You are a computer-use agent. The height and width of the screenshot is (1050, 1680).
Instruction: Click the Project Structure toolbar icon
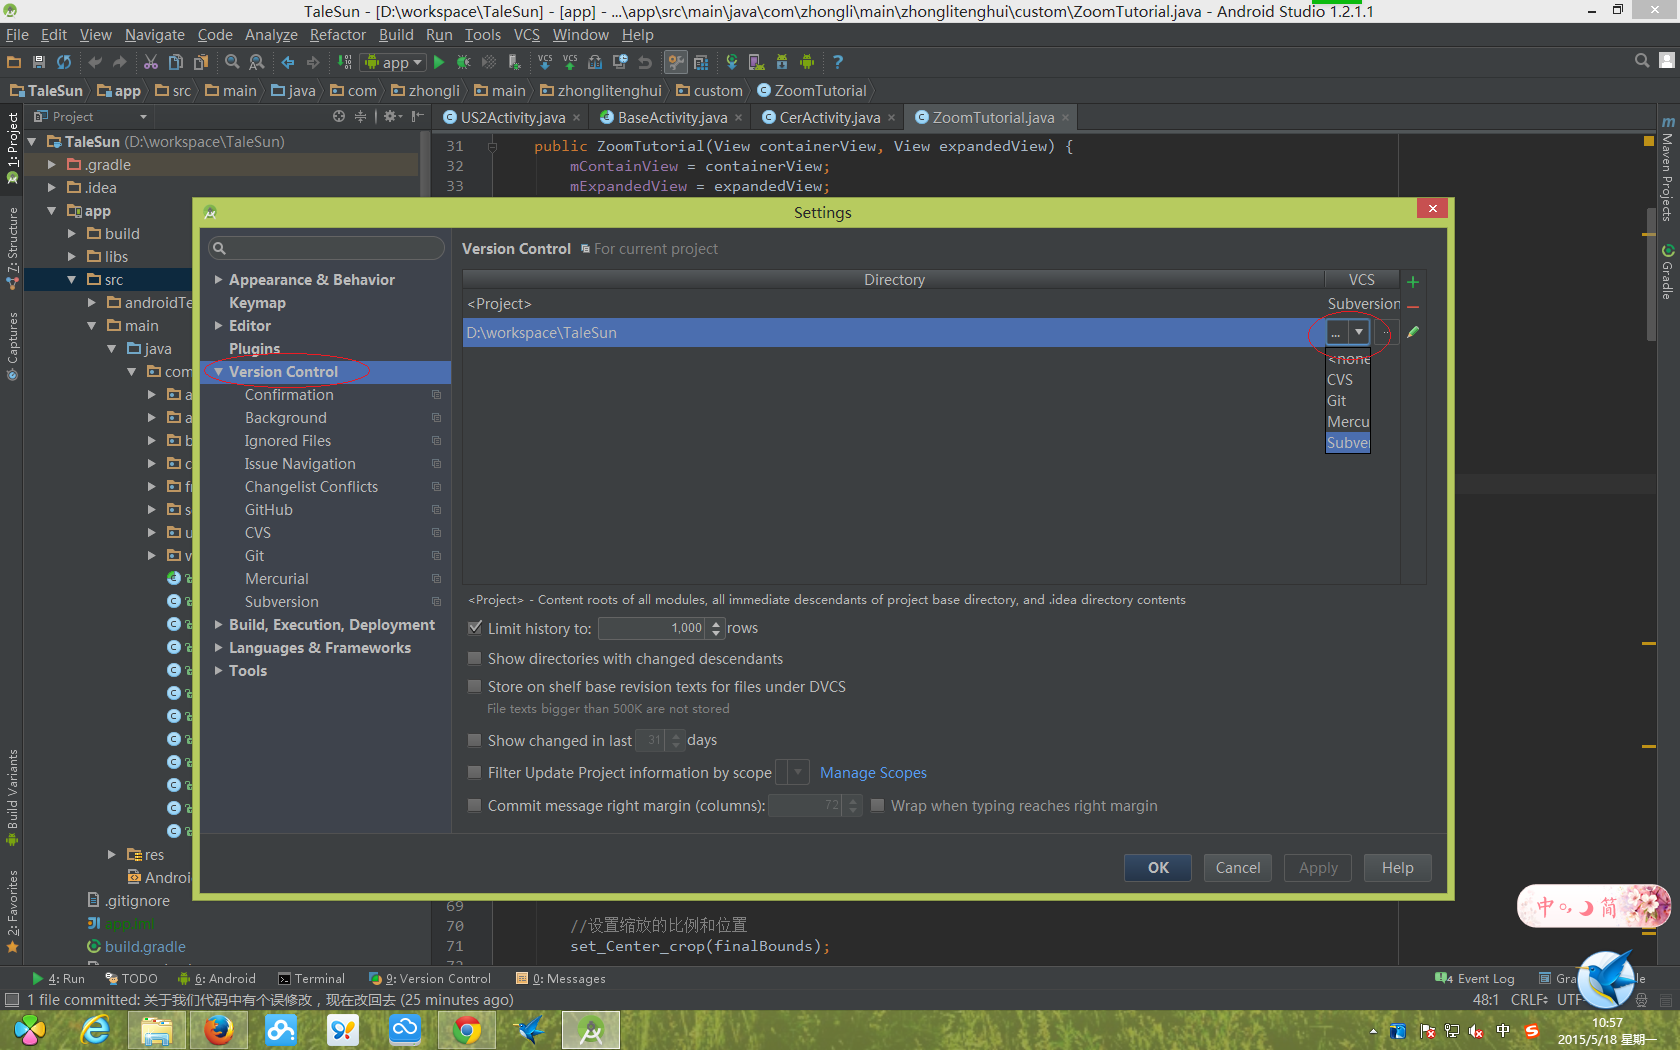(x=701, y=62)
